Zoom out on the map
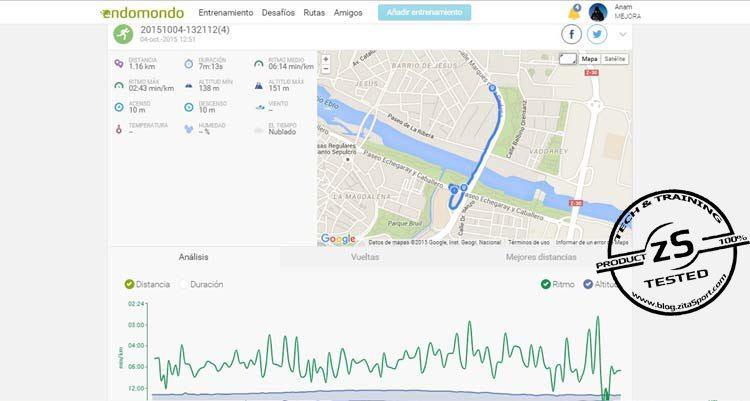The height and width of the screenshot is (401, 750). [x=326, y=69]
